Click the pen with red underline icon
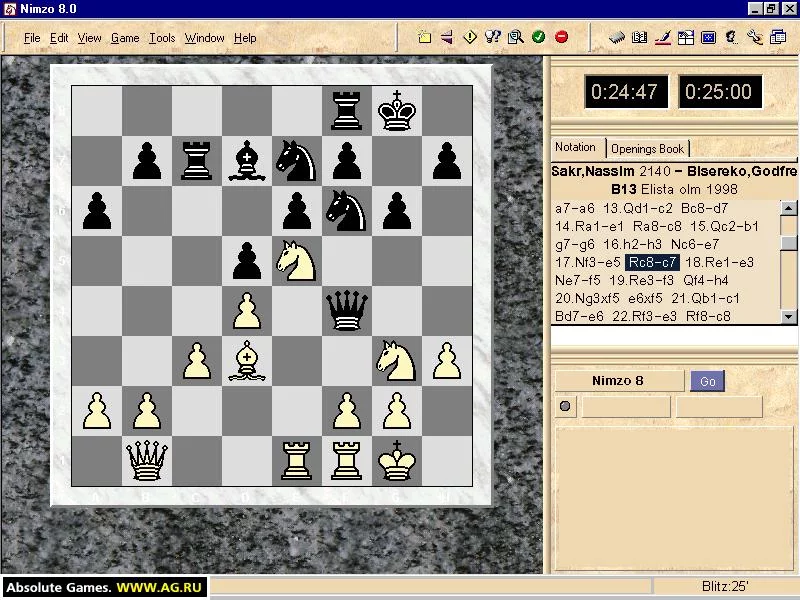Viewport: 800px width, 600px height. (x=663, y=37)
